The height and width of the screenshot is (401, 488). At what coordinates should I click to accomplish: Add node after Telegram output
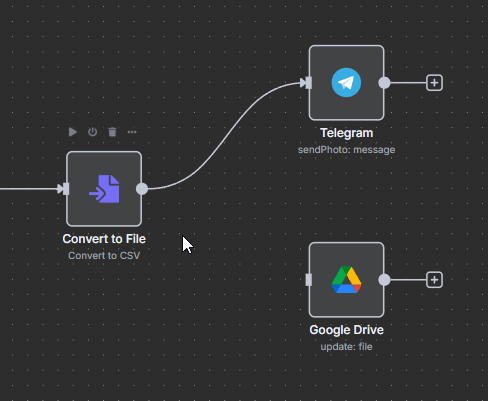click(434, 83)
